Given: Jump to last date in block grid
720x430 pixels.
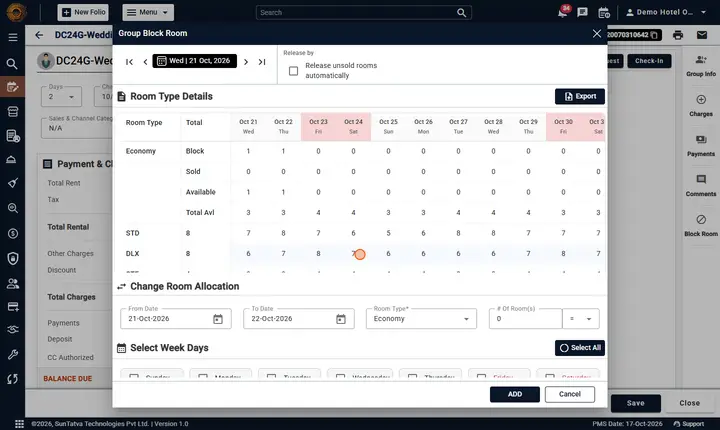Looking at the screenshot, I should pyautogui.click(x=262, y=62).
